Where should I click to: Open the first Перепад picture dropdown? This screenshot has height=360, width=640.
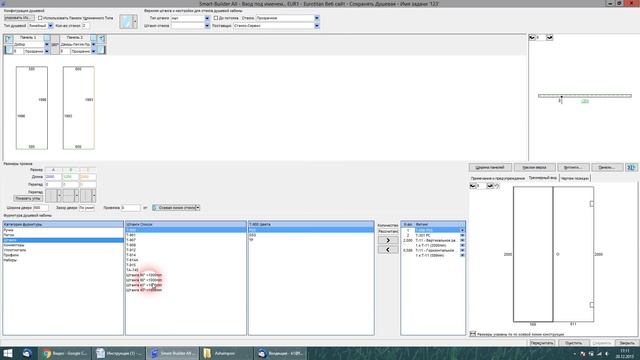(x=60, y=196)
